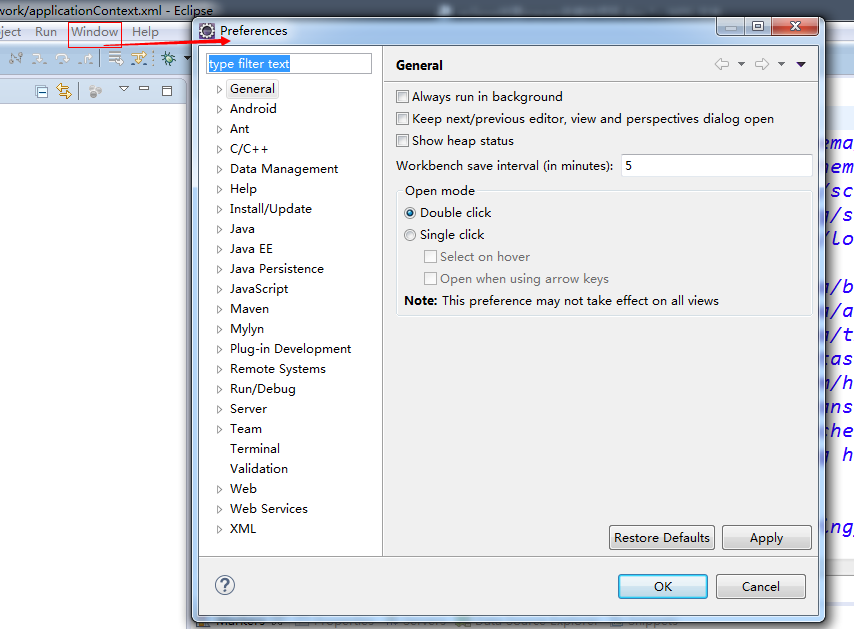Expand the Run/Debug node arrow
This screenshot has height=629, width=854.
click(219, 389)
